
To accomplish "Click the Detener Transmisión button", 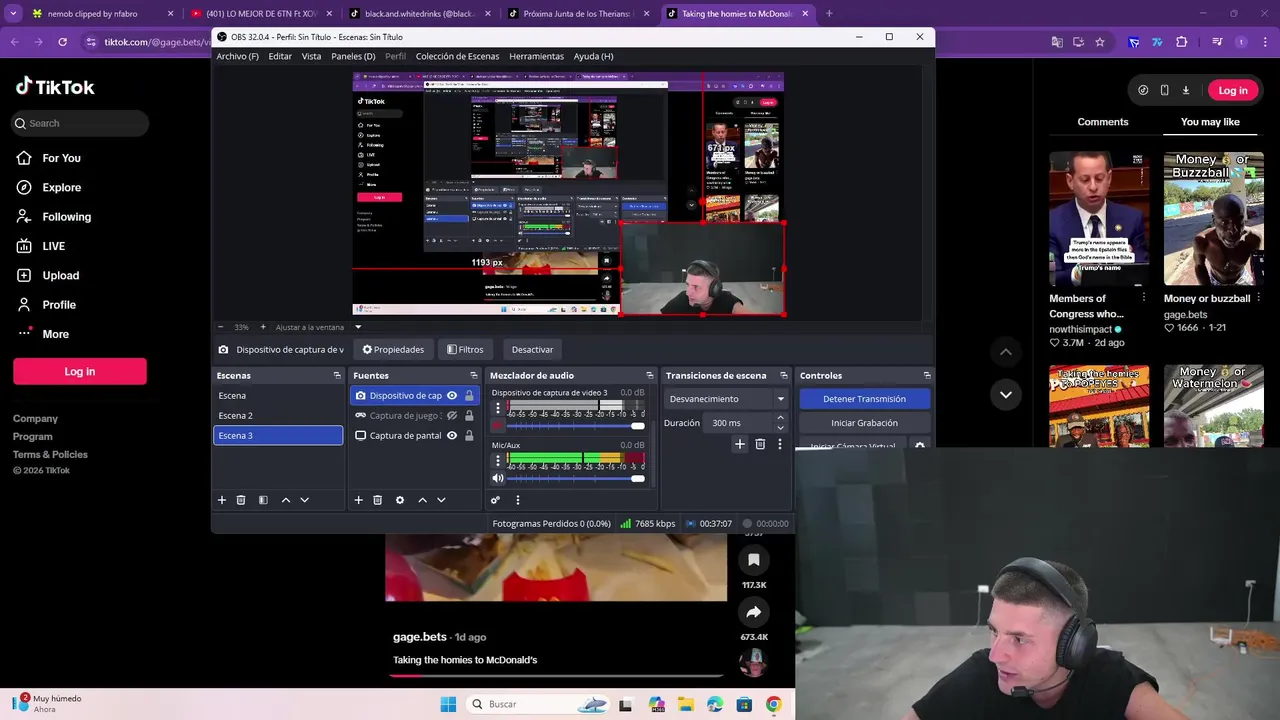I will [864, 399].
